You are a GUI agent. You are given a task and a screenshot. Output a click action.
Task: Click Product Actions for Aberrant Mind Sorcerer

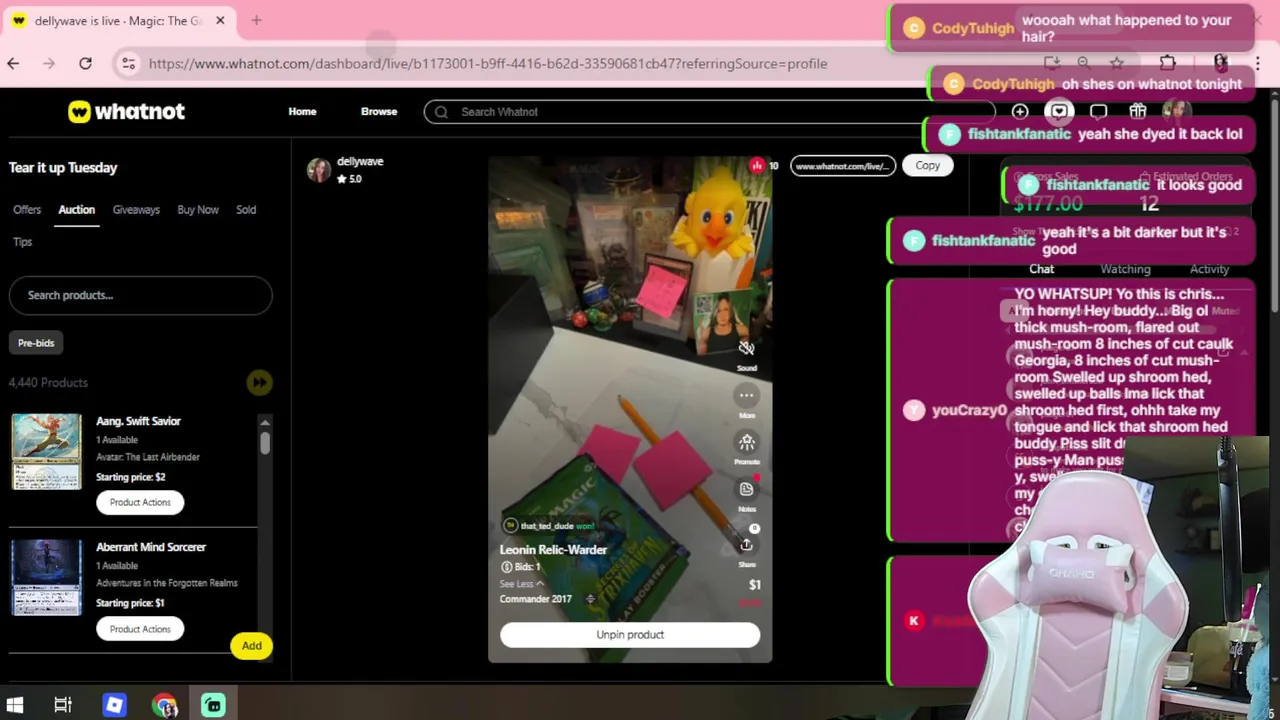click(140, 629)
